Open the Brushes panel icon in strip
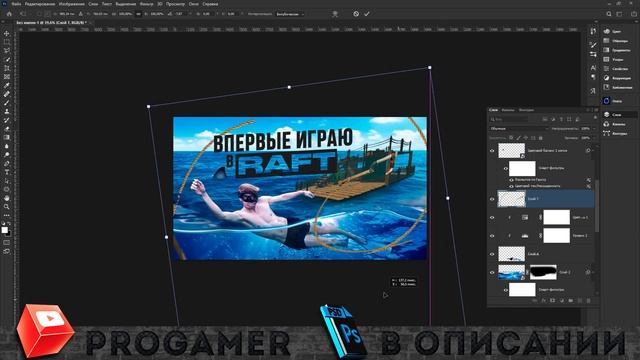Viewport: 640px width, 360px height. point(593,45)
